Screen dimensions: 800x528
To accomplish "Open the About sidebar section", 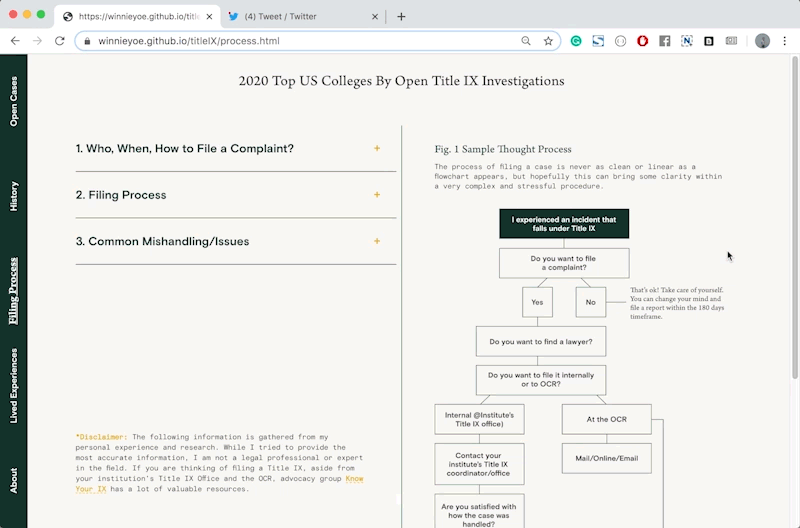I will tap(14, 481).
